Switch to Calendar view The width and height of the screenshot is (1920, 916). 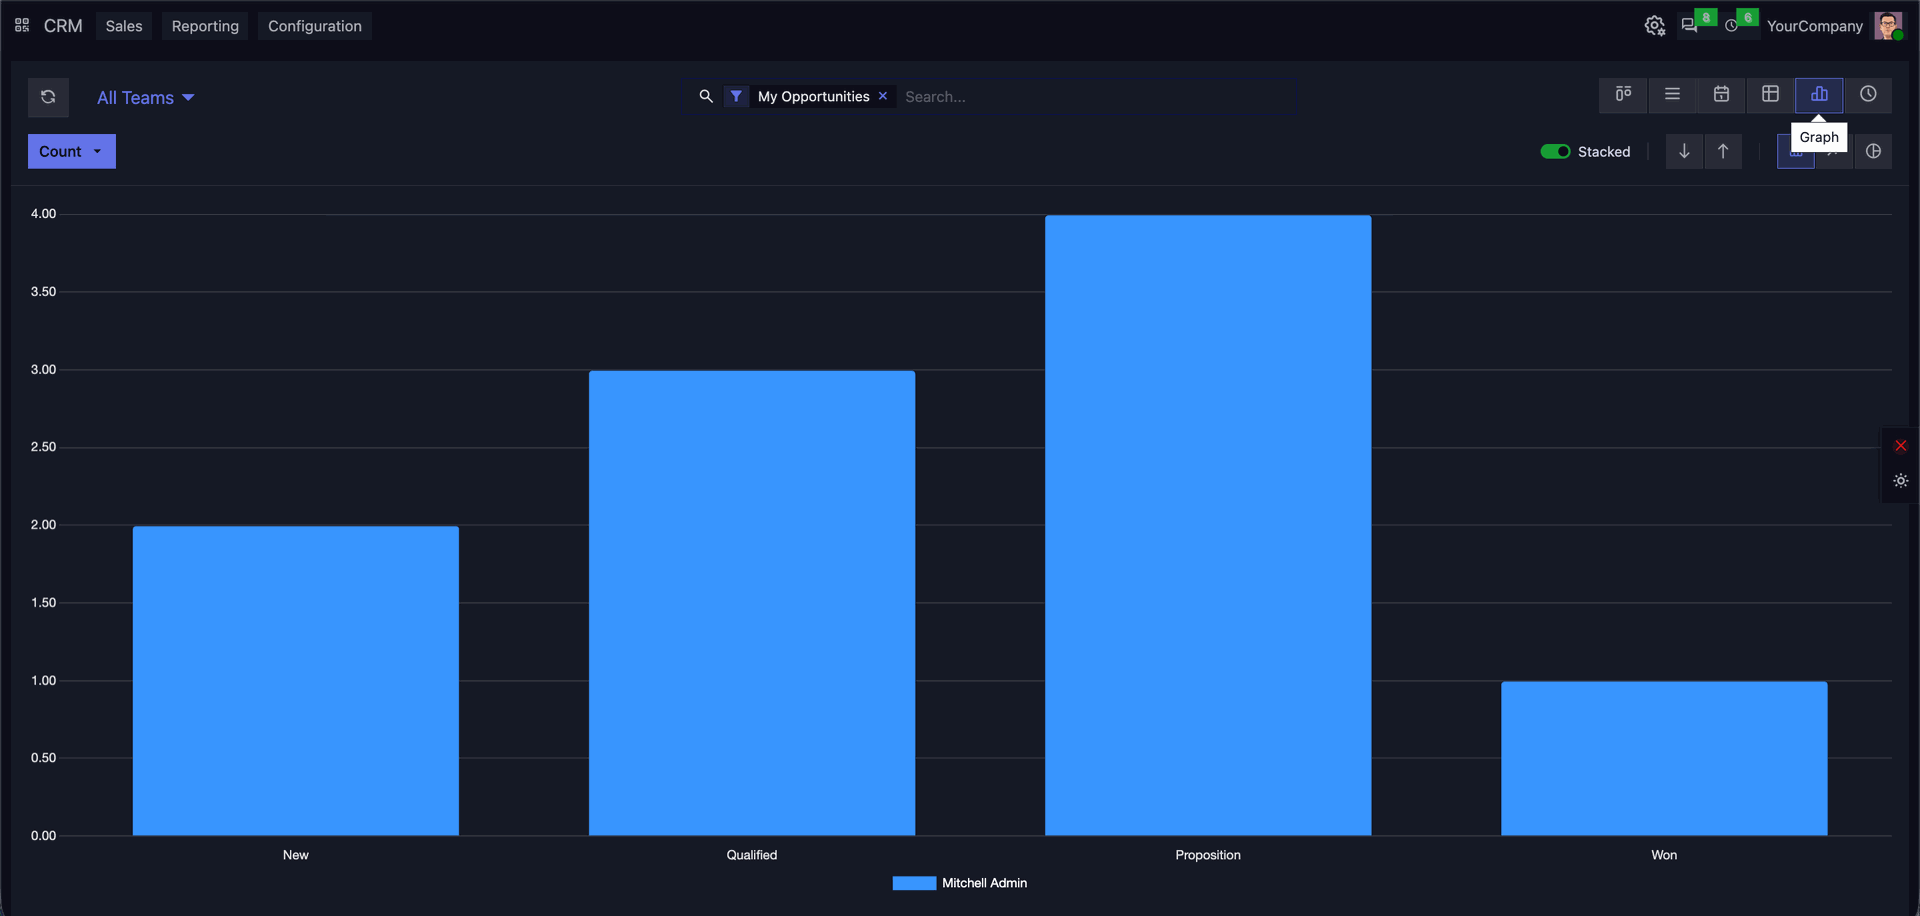[x=1721, y=94]
